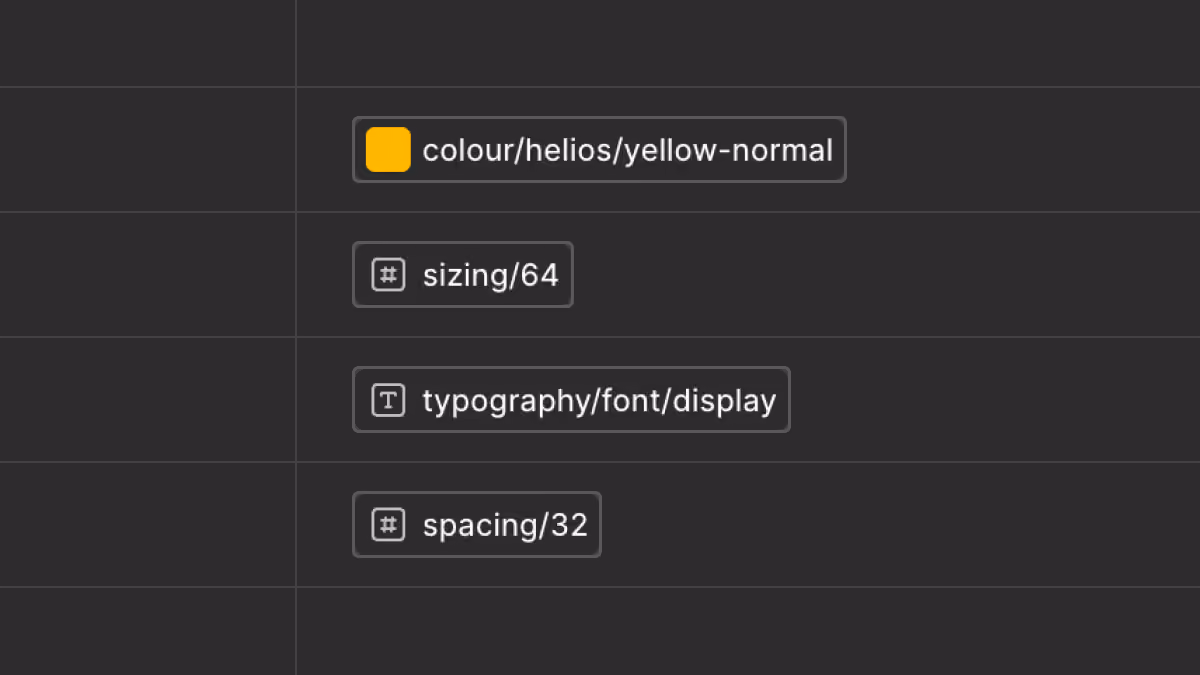Click blank cell area right of sizing/64 chip
Image resolution: width=1200 pixels, height=675 pixels.
pyautogui.click(x=887, y=275)
